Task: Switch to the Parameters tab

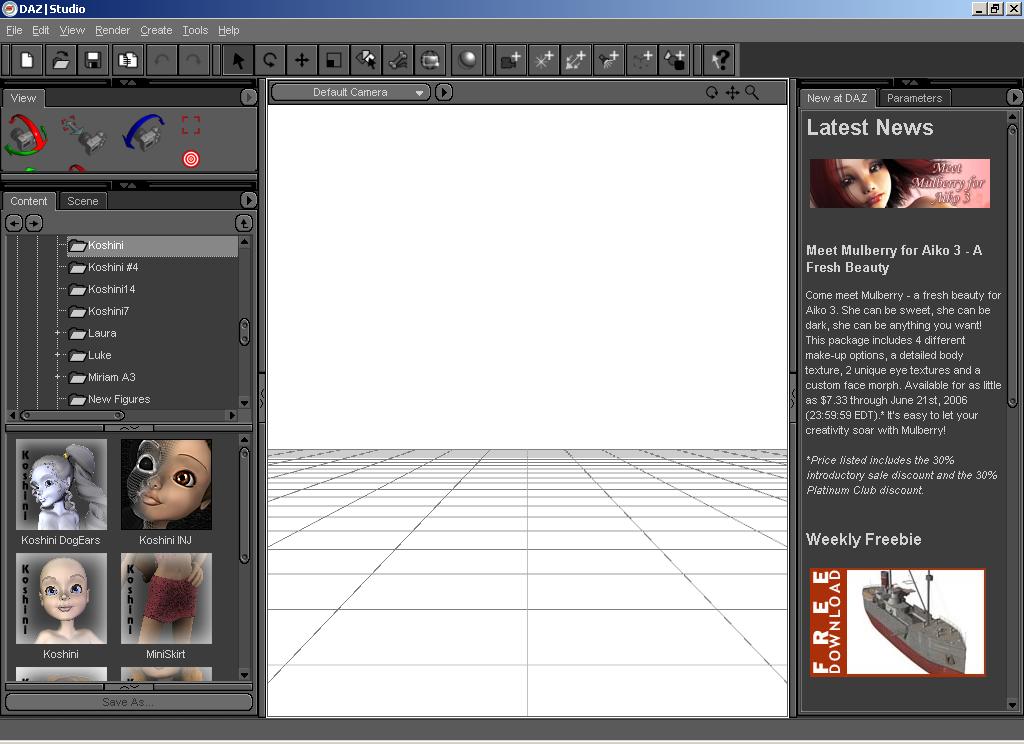Action: coord(914,98)
